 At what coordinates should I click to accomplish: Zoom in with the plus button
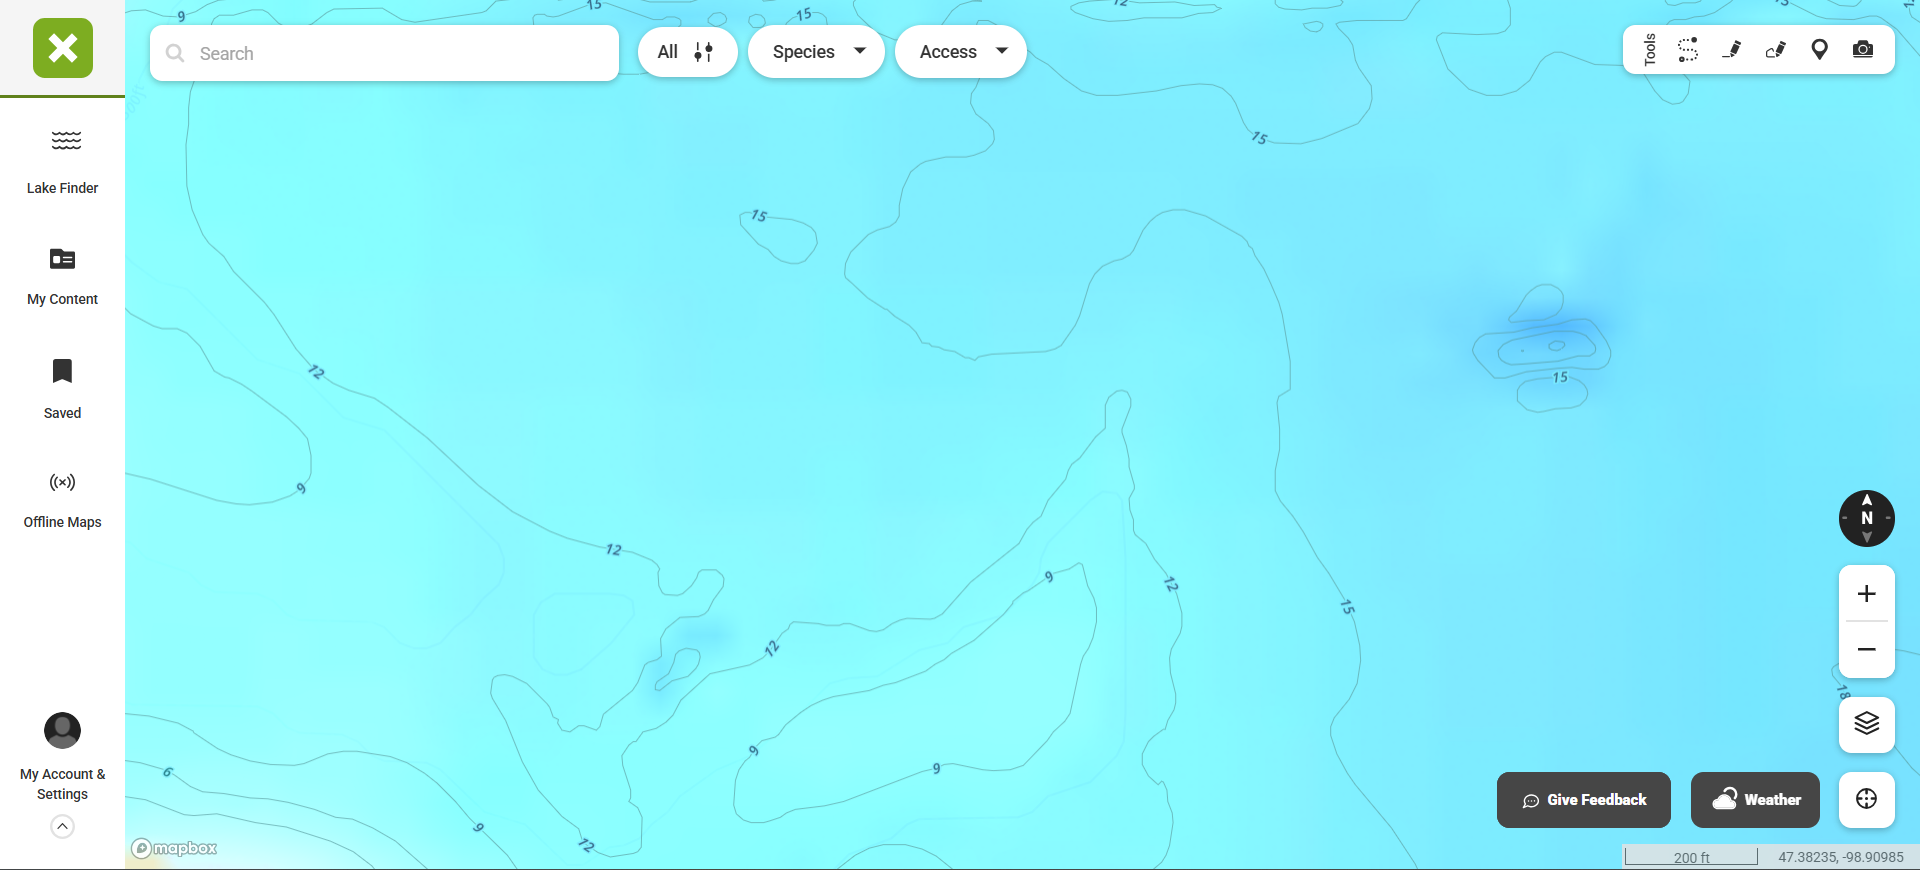coord(1867,594)
